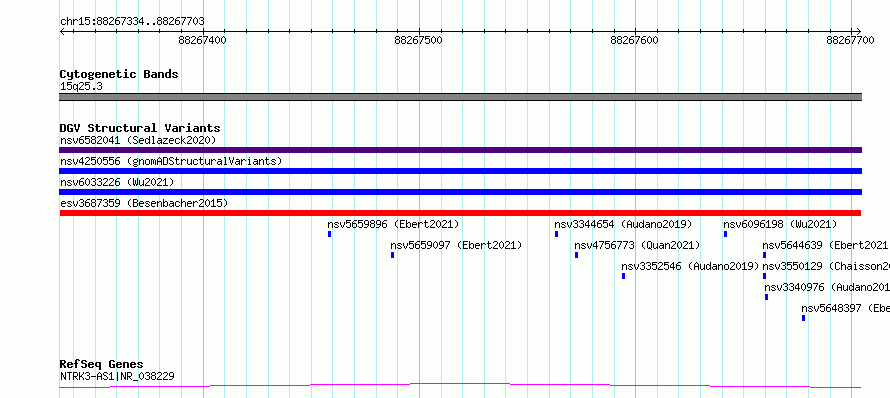
Task: Open the nsv6033226 (Wu2021) label
Action: pyautogui.click(x=117, y=182)
